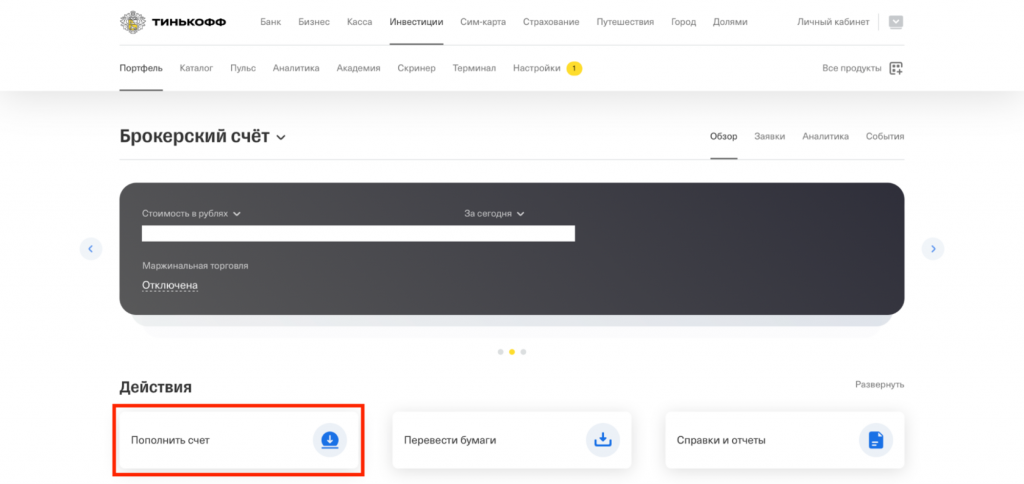Open the Терминал section
The height and width of the screenshot is (484, 1024).
[x=474, y=68]
